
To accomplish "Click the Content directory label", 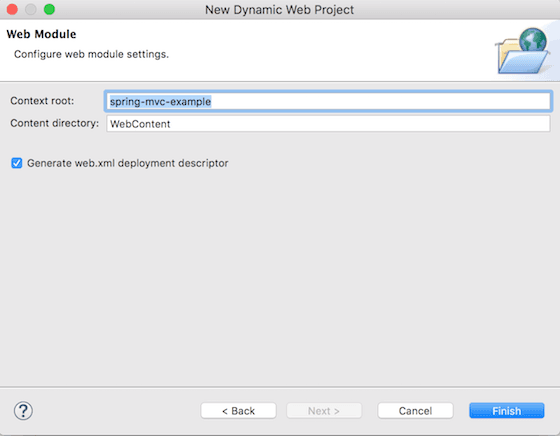I will (x=55, y=123).
